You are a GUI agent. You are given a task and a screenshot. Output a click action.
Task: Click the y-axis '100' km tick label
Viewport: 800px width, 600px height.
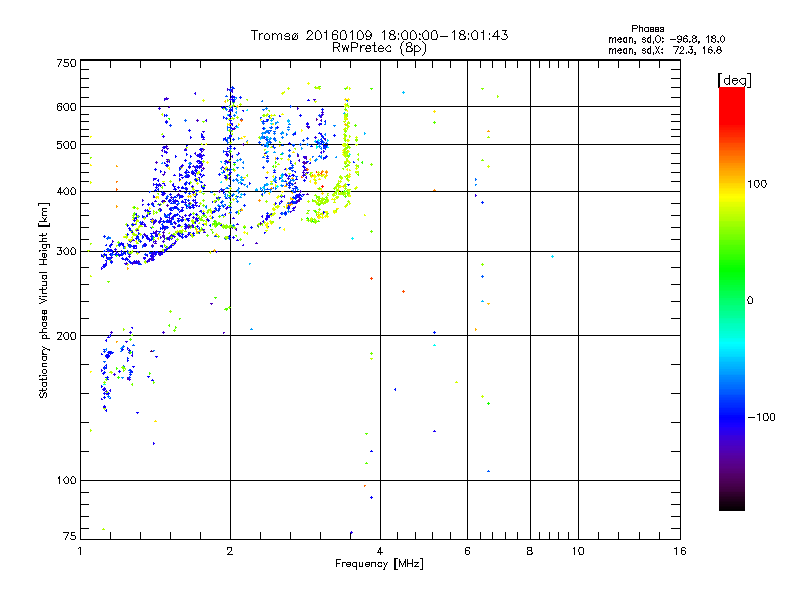66,481
